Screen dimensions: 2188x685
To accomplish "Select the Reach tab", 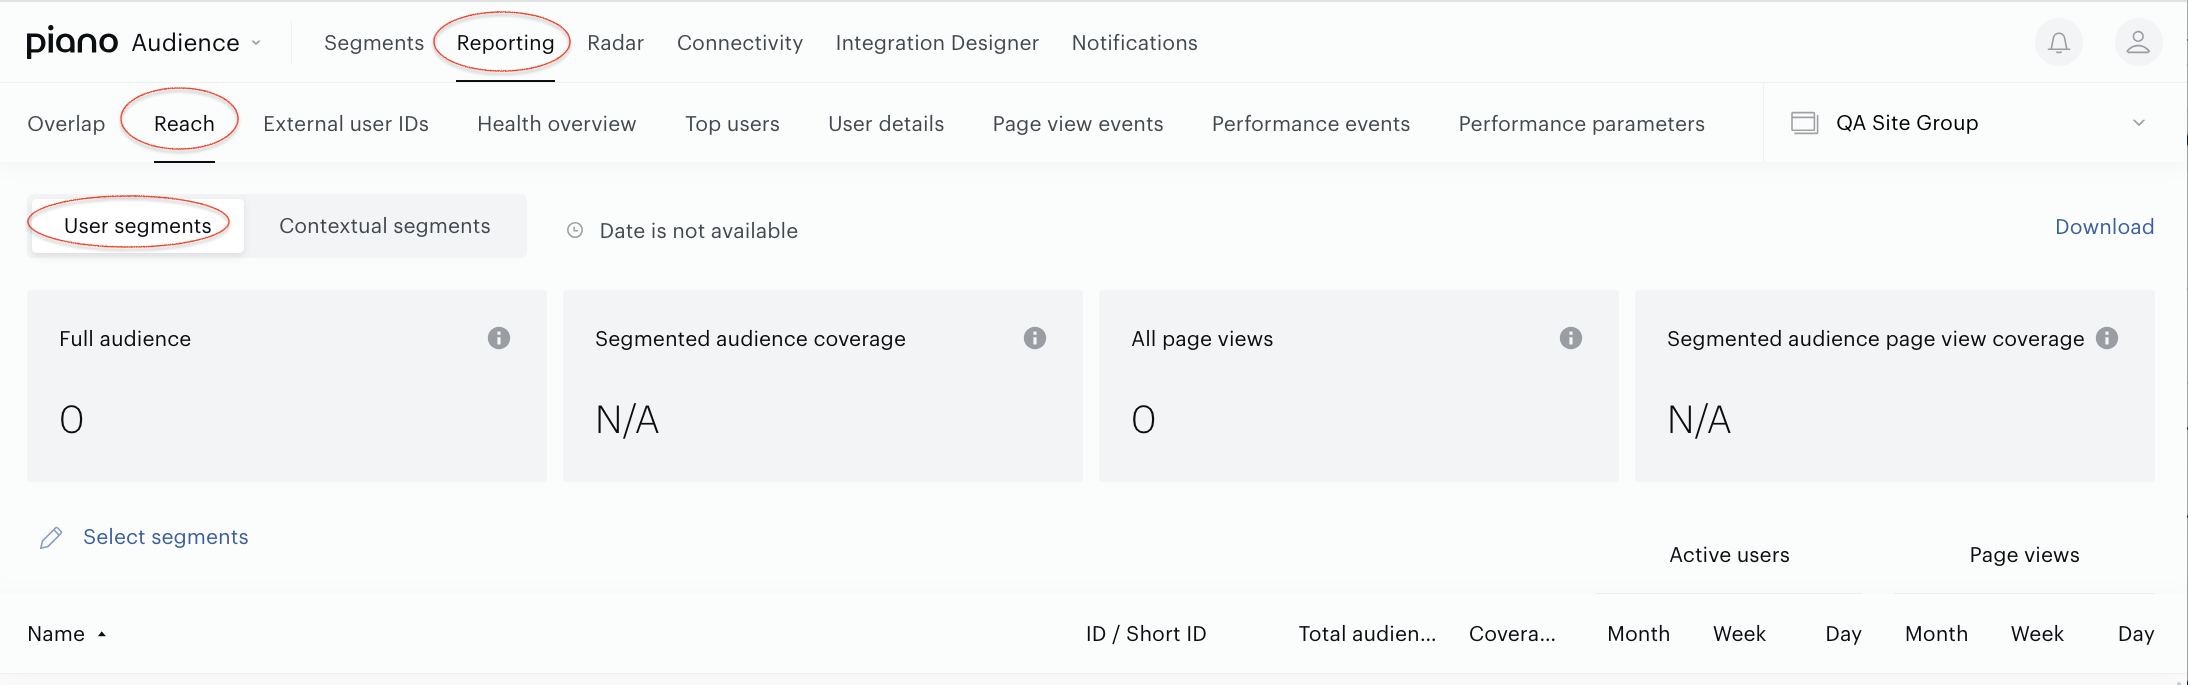I will click(x=184, y=124).
